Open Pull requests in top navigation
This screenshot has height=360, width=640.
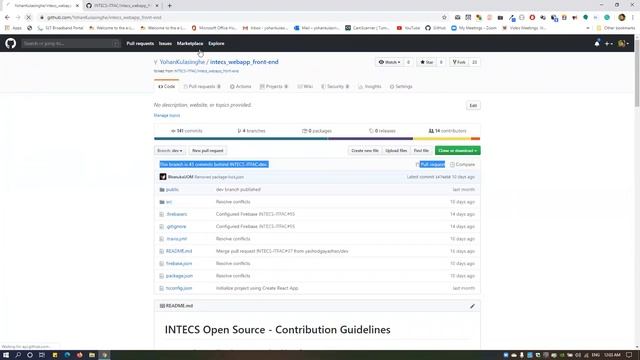click(140, 43)
